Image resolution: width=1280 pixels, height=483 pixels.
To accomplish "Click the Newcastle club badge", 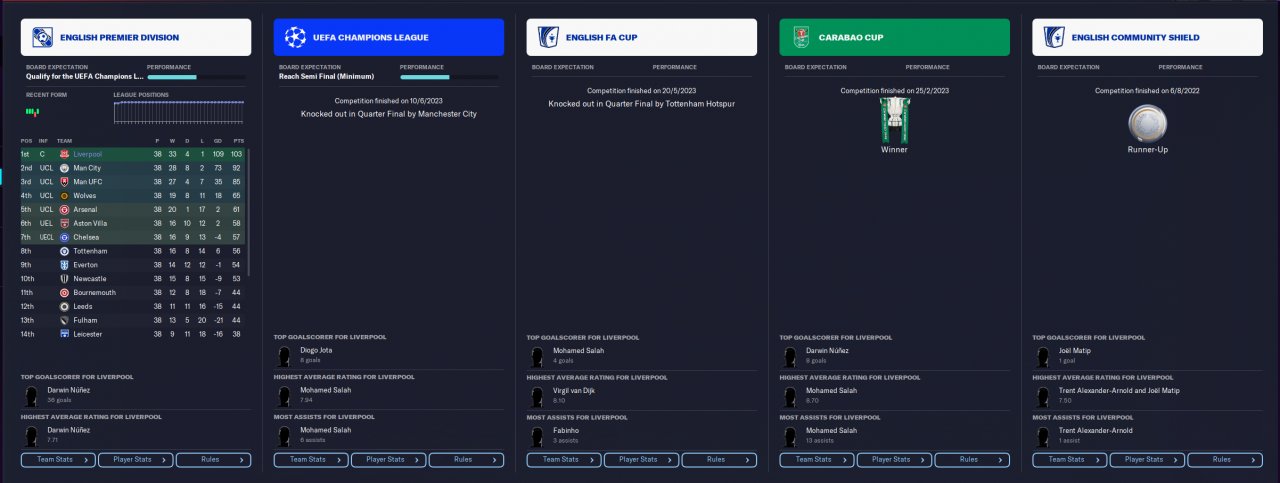I will 64,279.
